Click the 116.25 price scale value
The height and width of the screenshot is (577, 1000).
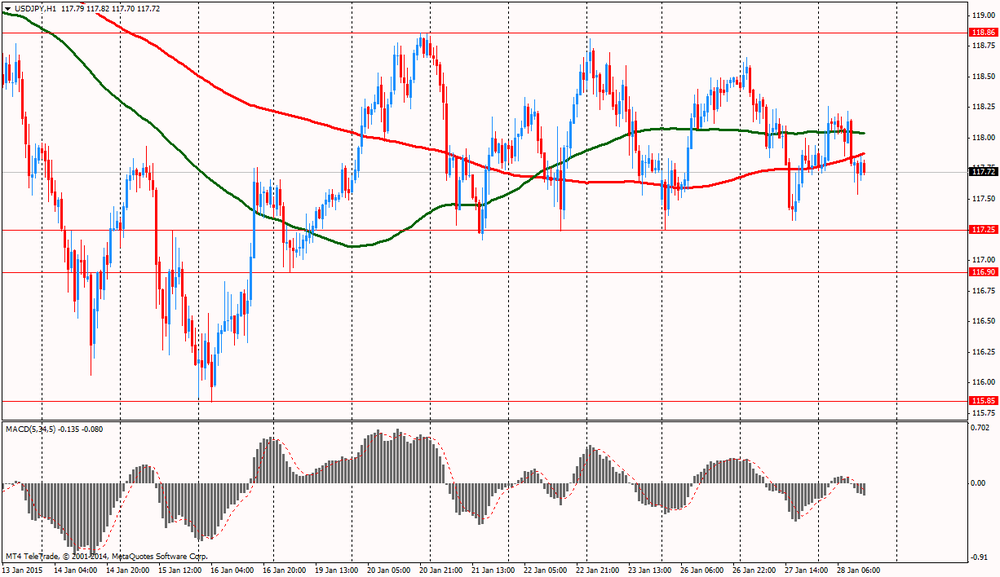coord(983,352)
